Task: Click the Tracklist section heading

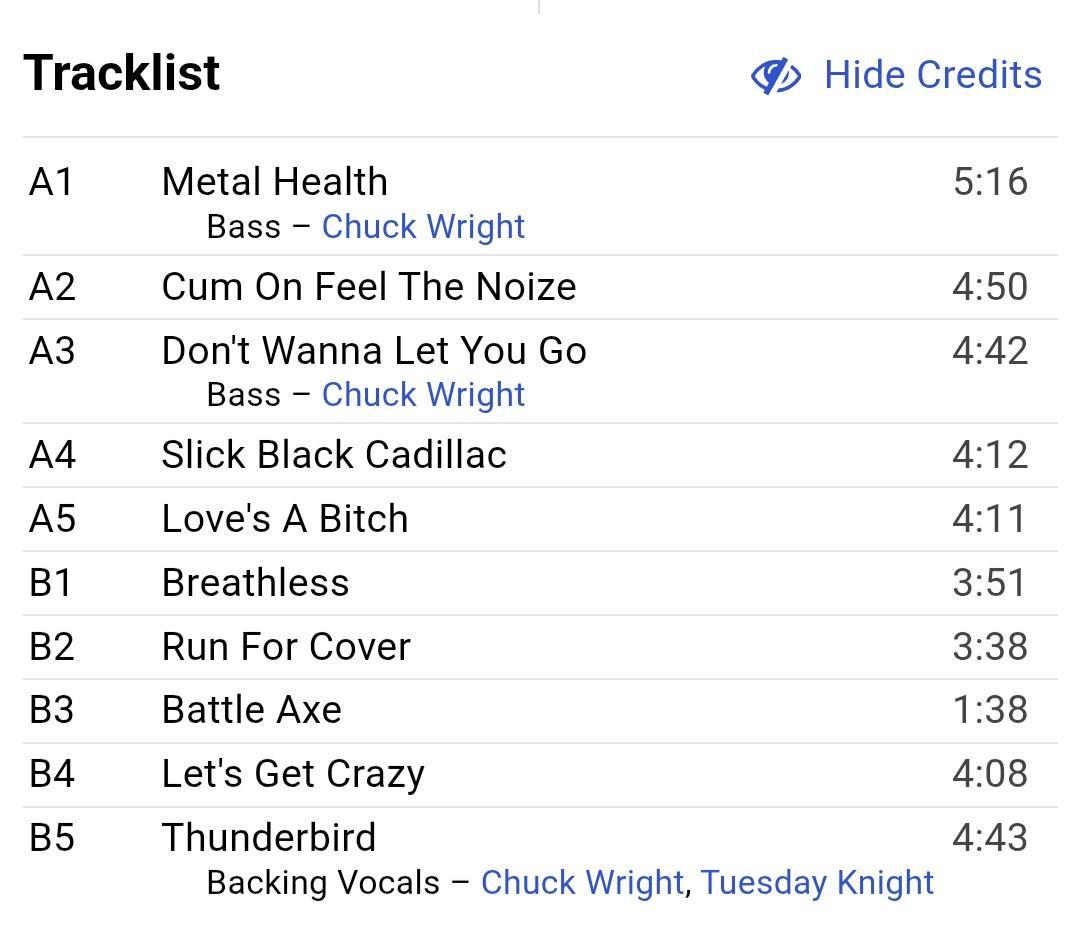Action: coord(122,73)
